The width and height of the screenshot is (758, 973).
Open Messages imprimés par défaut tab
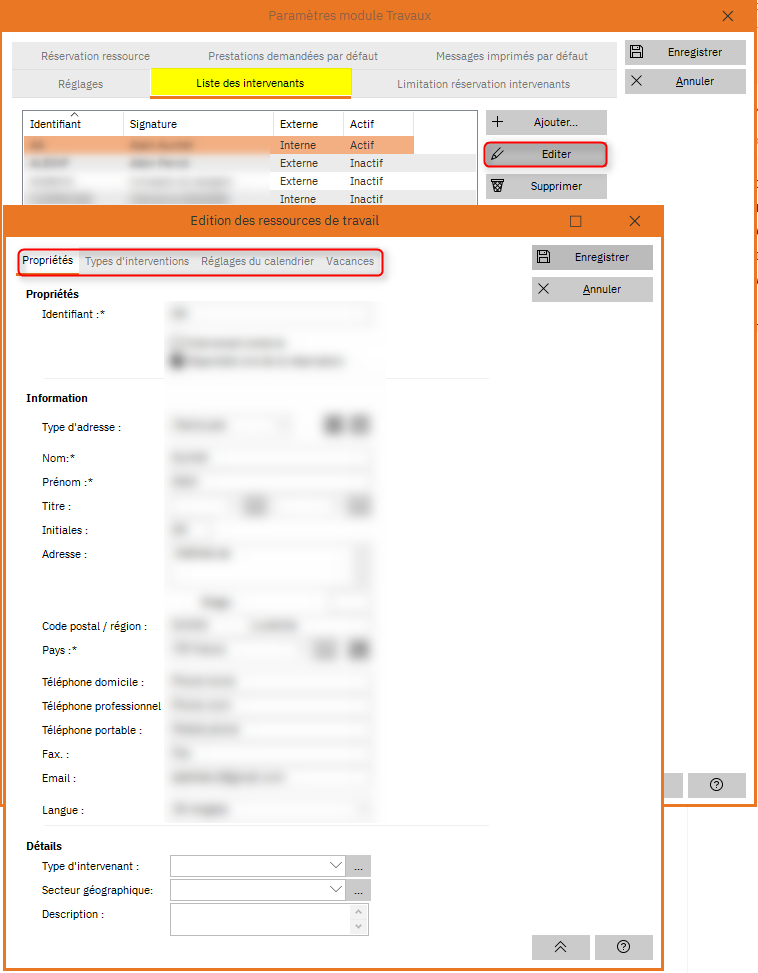click(x=512, y=56)
